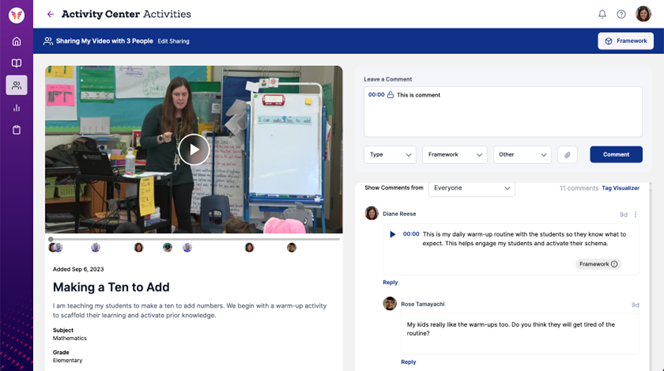Expand the Show Comments from Everyone dropdown
664x371 pixels.
(x=472, y=188)
